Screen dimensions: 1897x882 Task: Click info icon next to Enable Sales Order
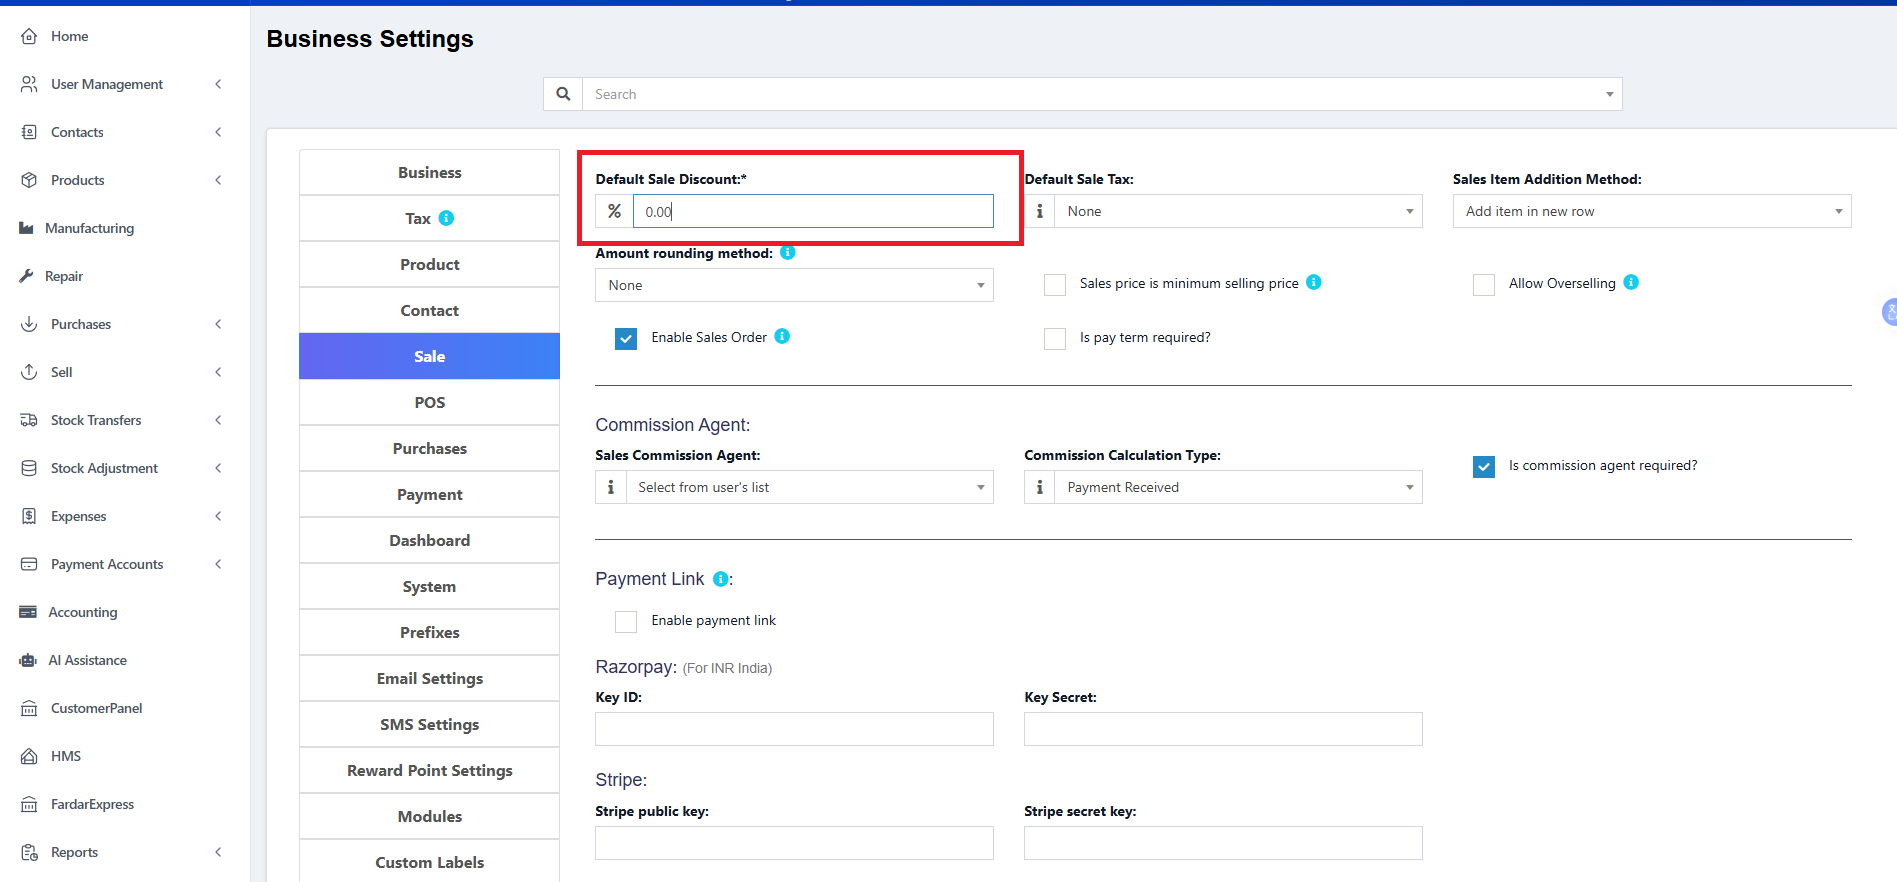tap(782, 337)
